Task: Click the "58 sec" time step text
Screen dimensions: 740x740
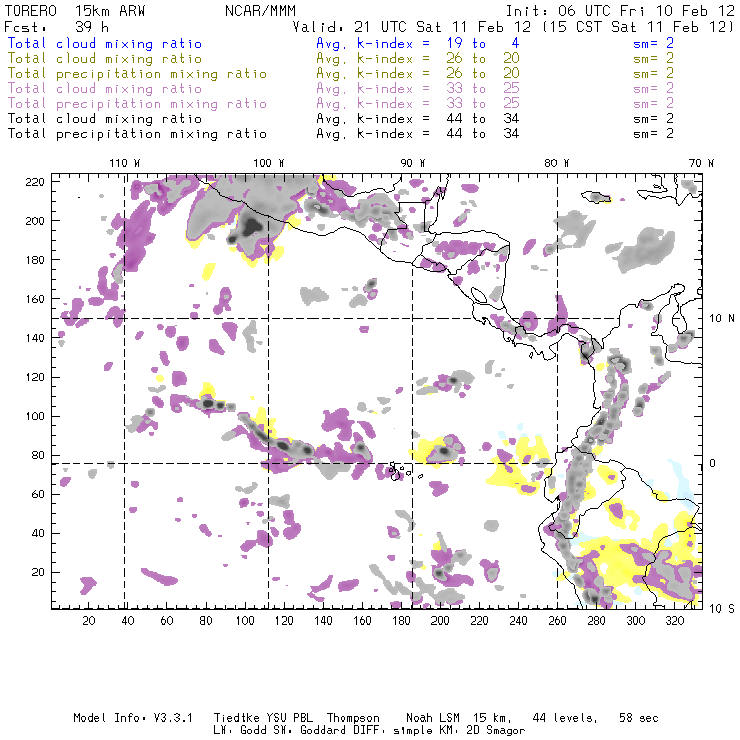Action: [x=639, y=718]
